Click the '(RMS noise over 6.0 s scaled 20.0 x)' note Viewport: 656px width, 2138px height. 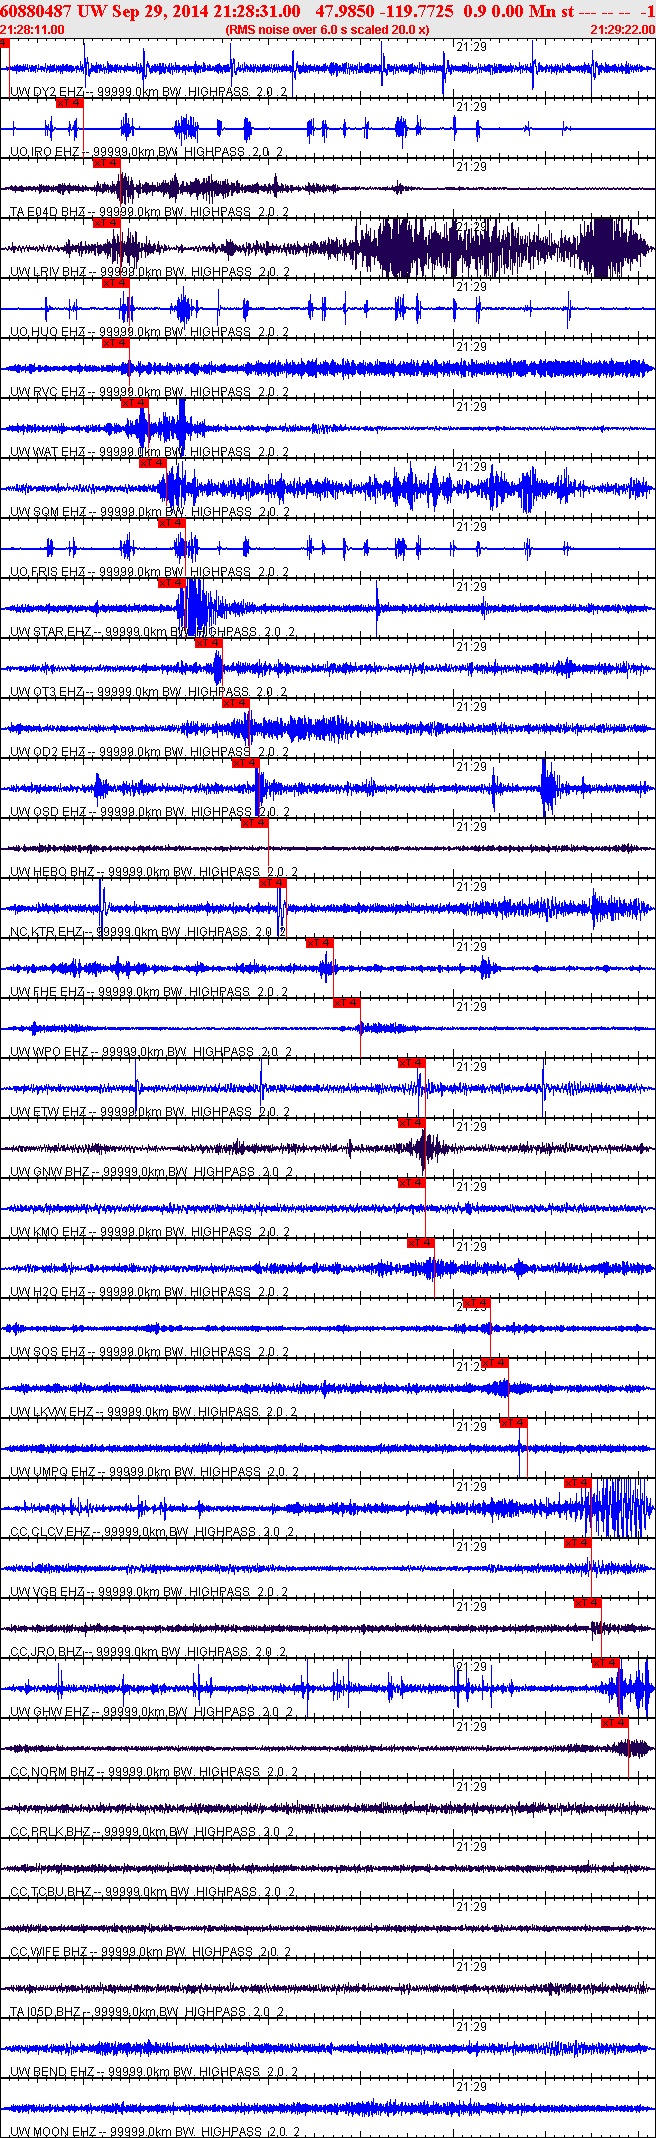(x=328, y=30)
